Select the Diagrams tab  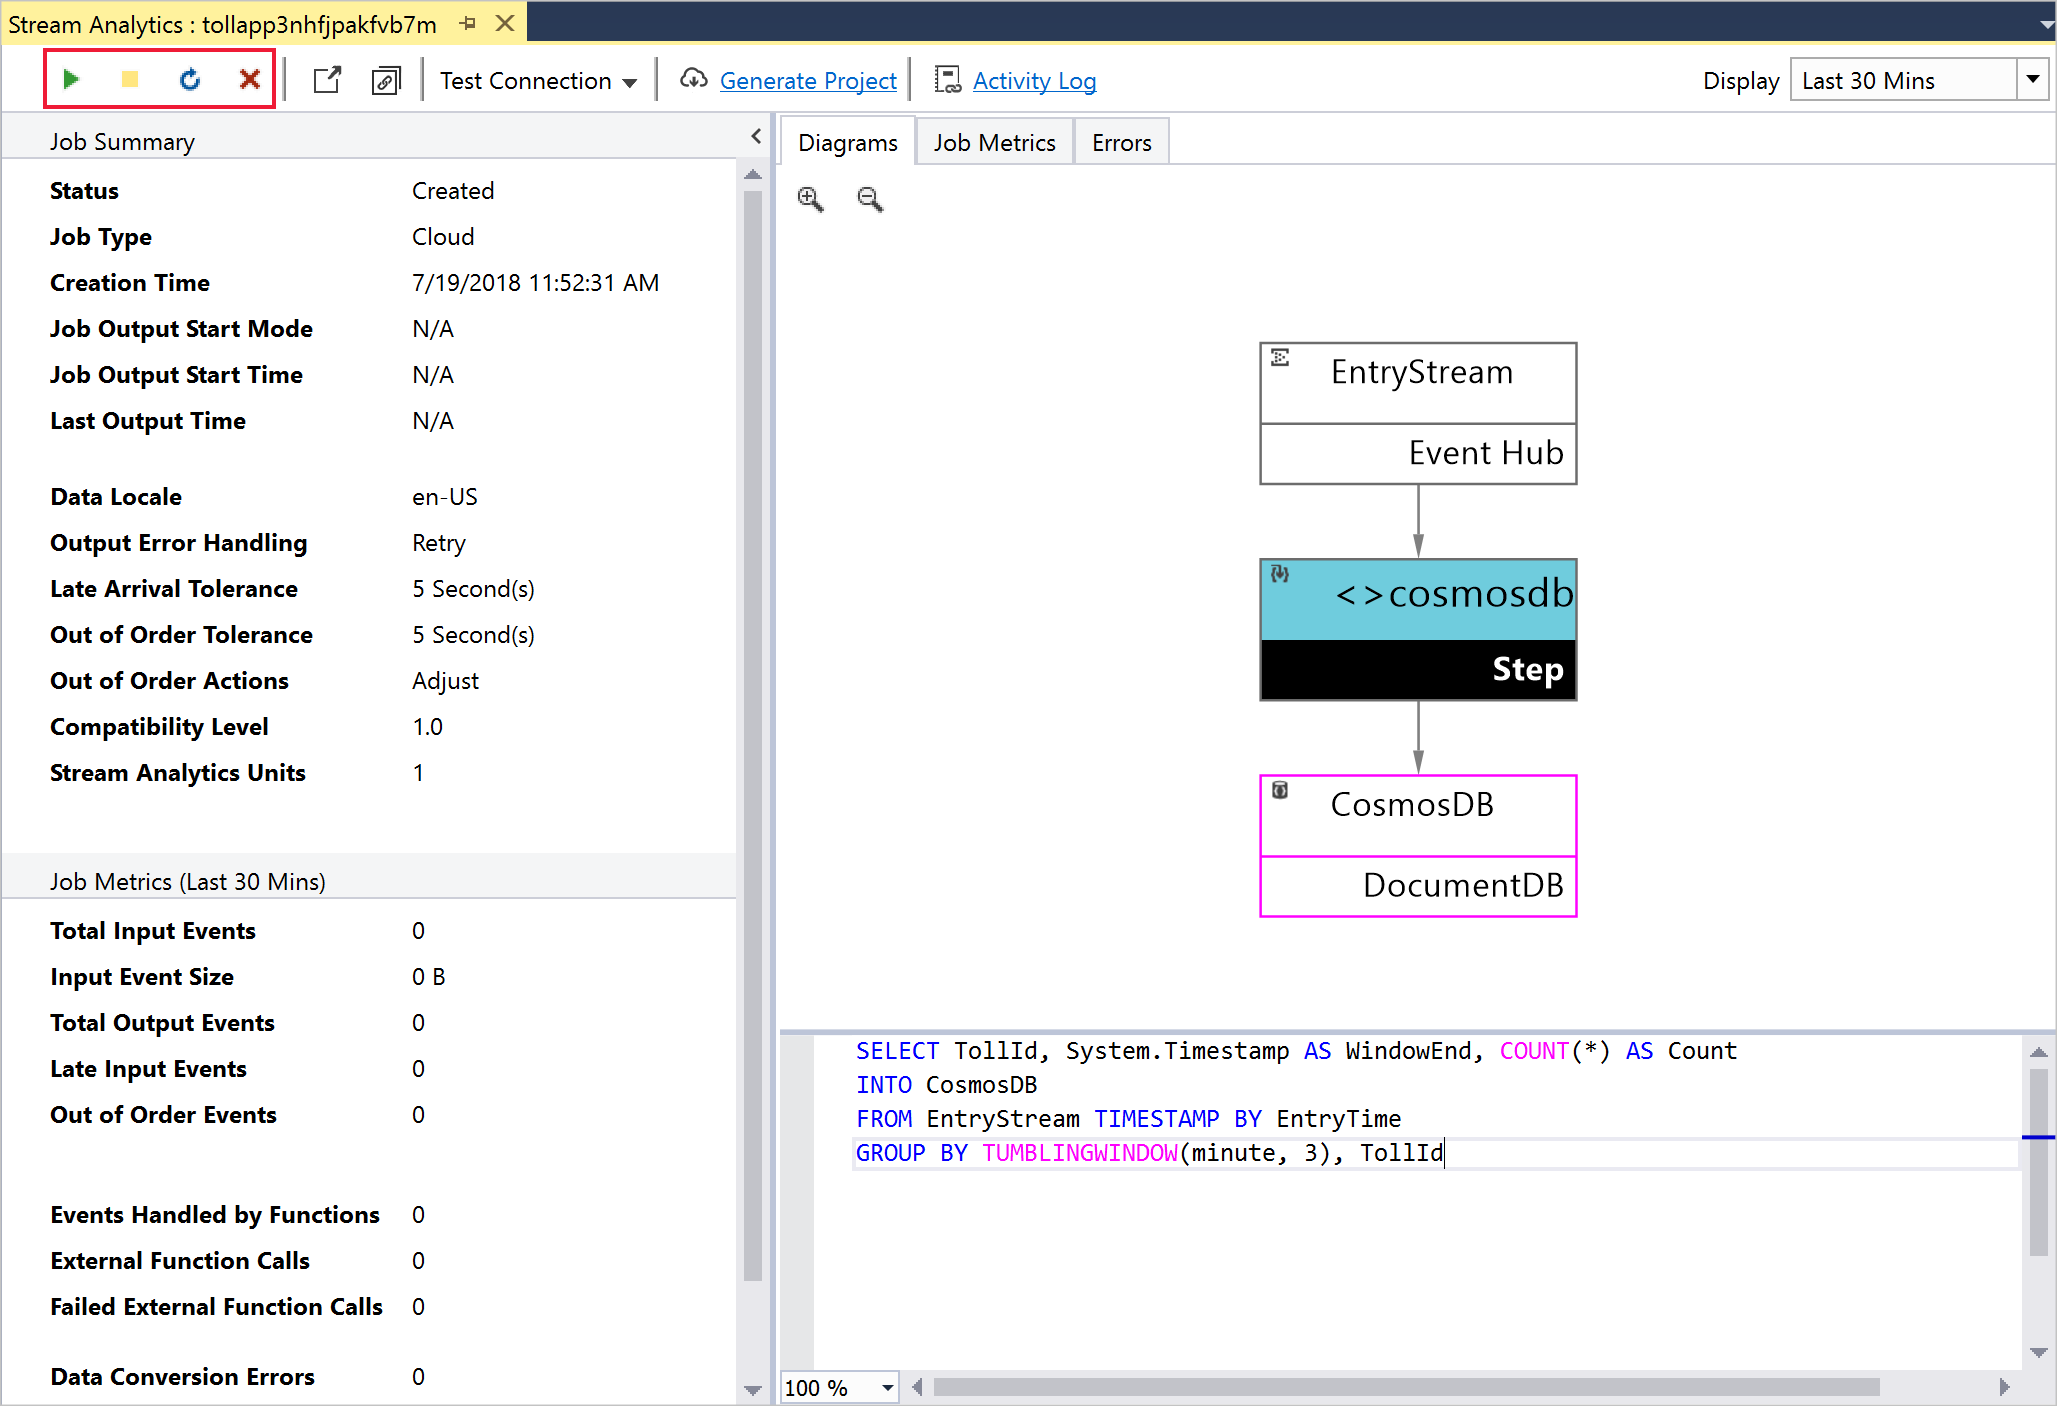click(x=844, y=142)
